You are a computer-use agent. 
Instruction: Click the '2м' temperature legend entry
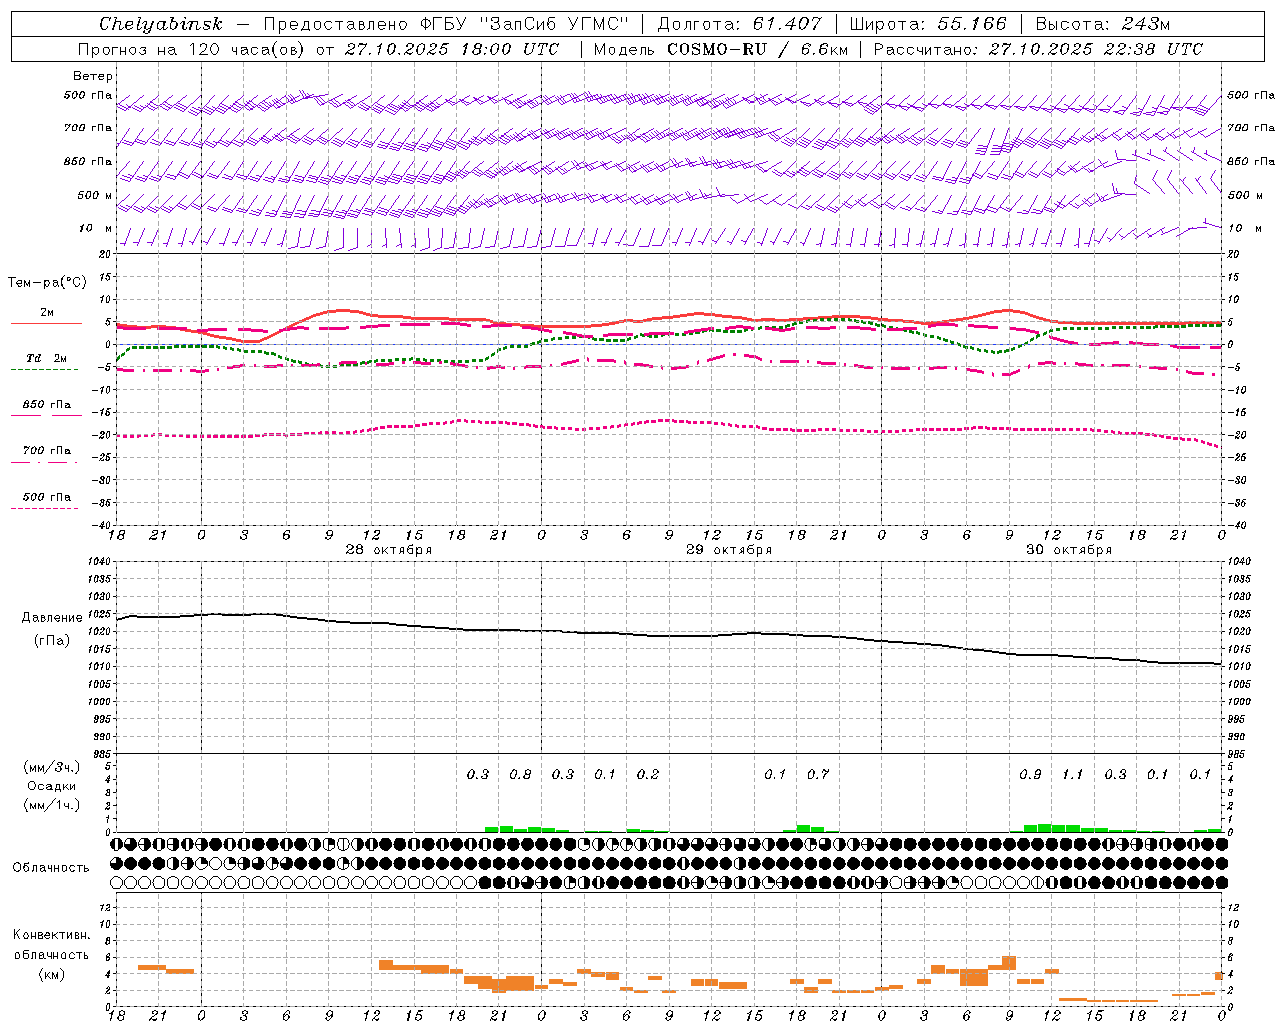click(47, 313)
